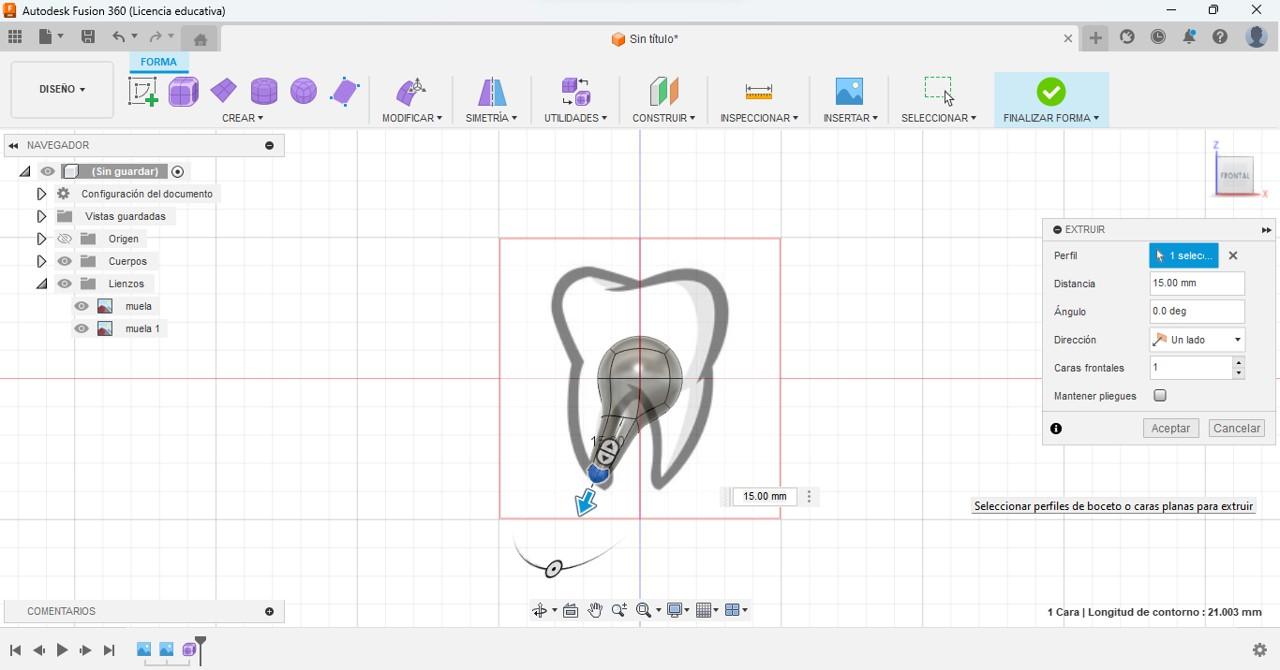Click the Perfil selection button
This screenshot has height=670, width=1280.
1184,256
